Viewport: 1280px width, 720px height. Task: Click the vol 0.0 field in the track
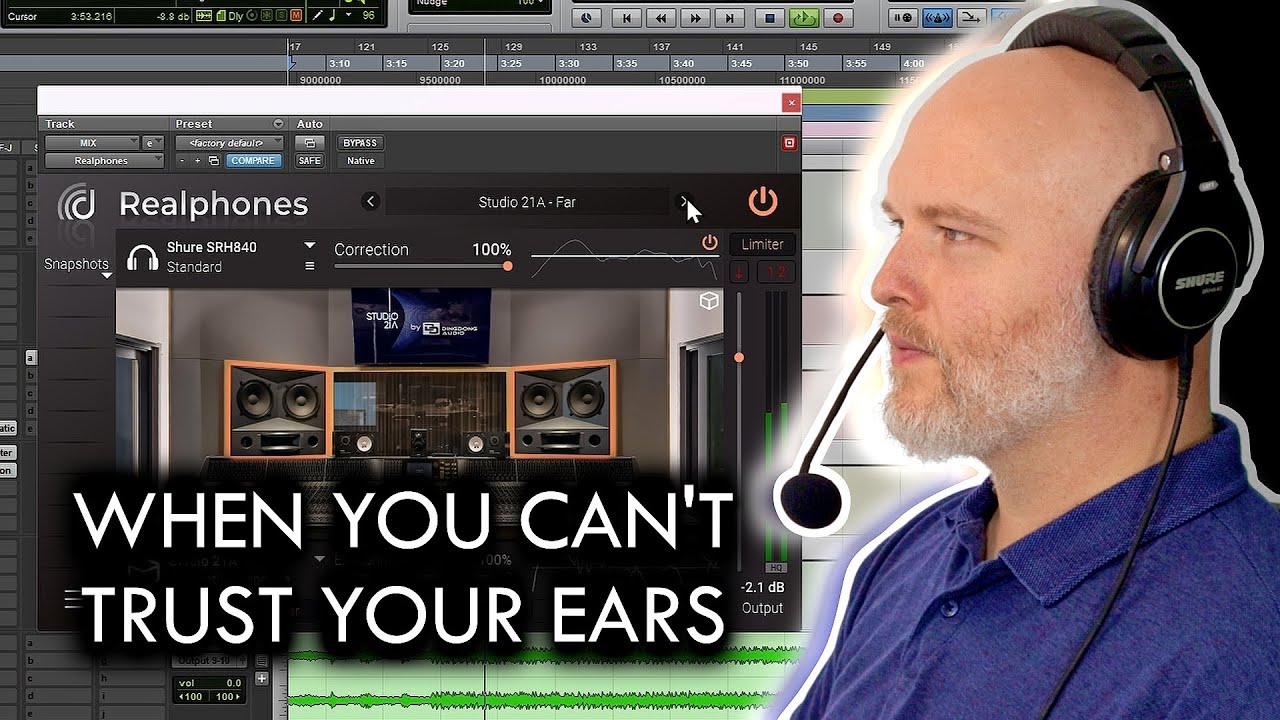click(208, 683)
